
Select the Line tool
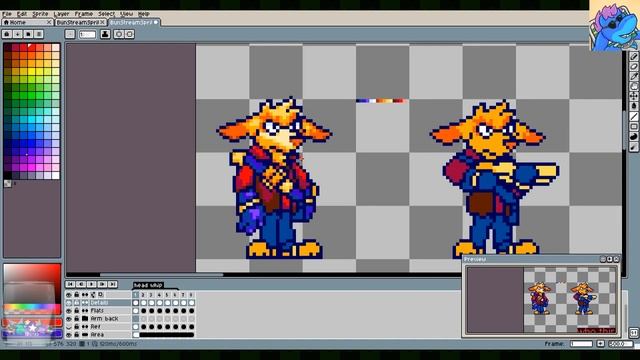pyautogui.click(x=634, y=116)
